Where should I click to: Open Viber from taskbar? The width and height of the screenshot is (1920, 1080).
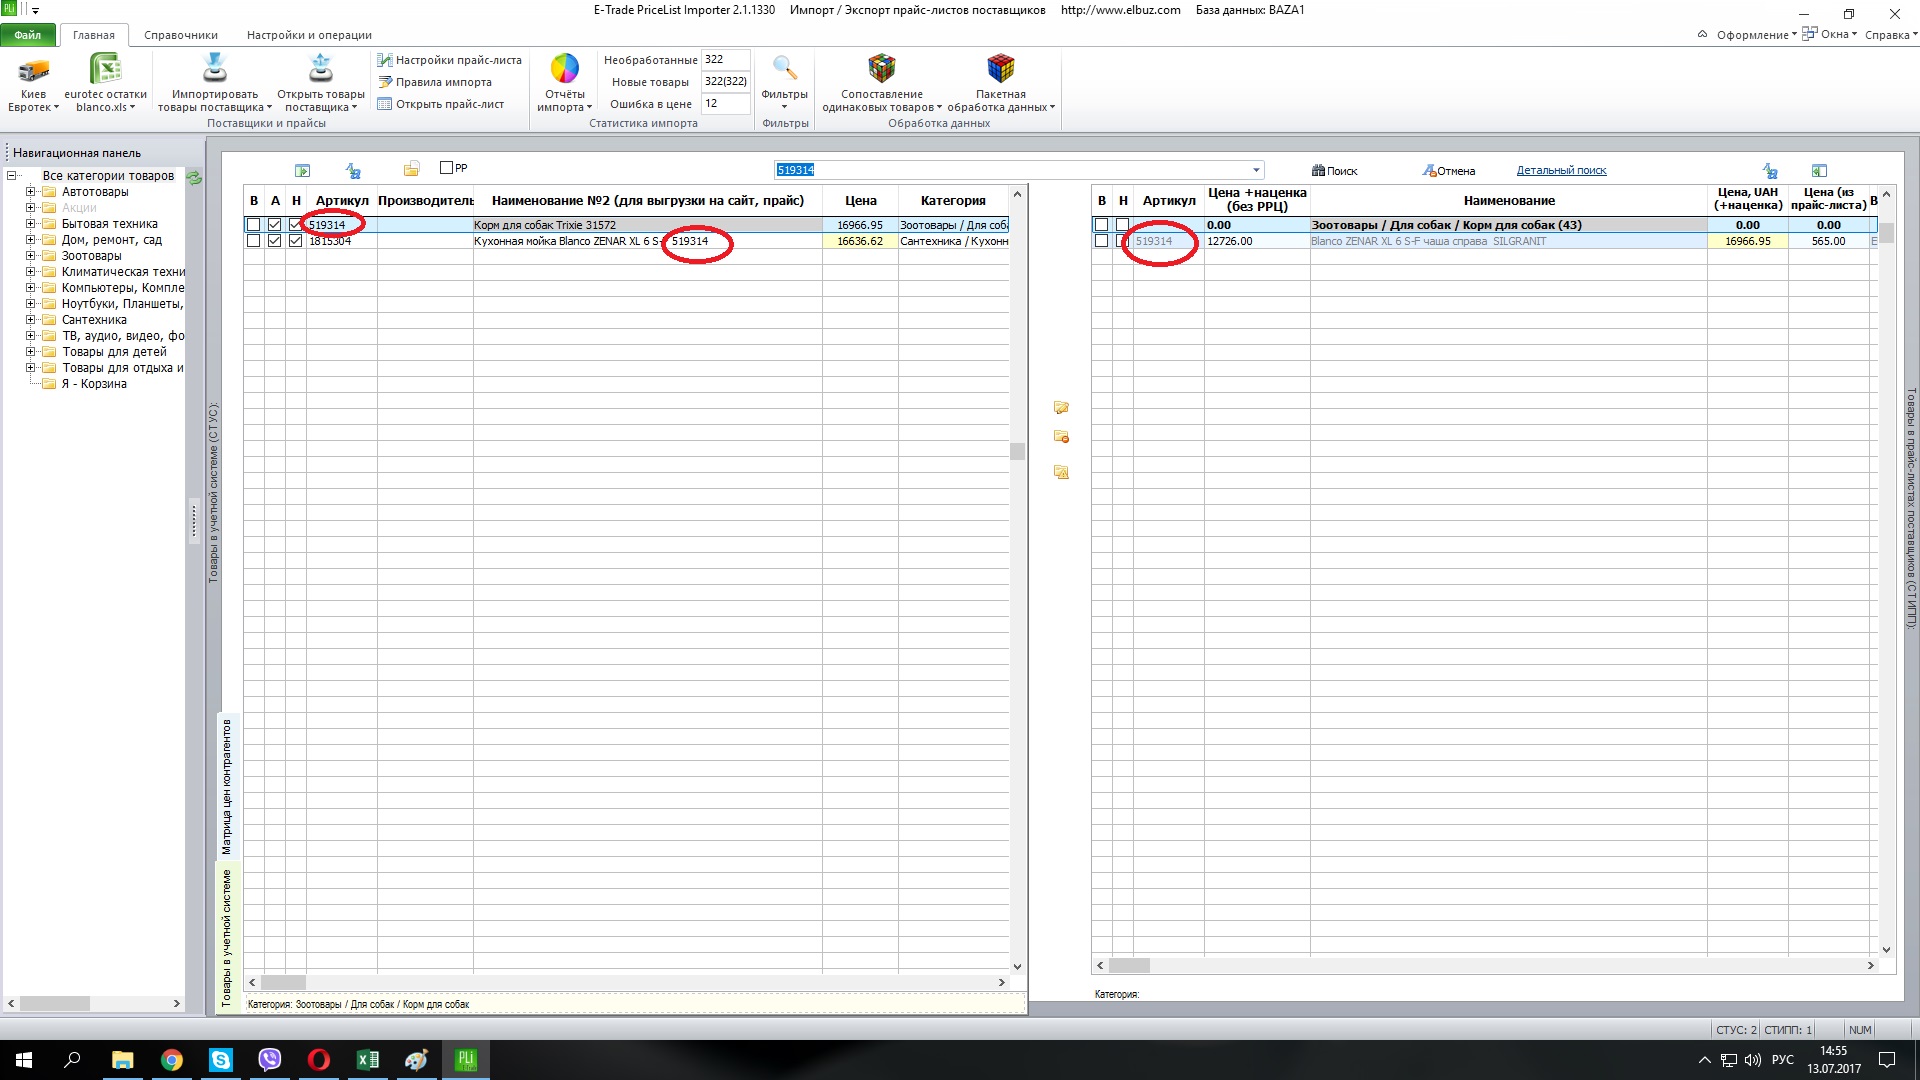click(x=270, y=1060)
